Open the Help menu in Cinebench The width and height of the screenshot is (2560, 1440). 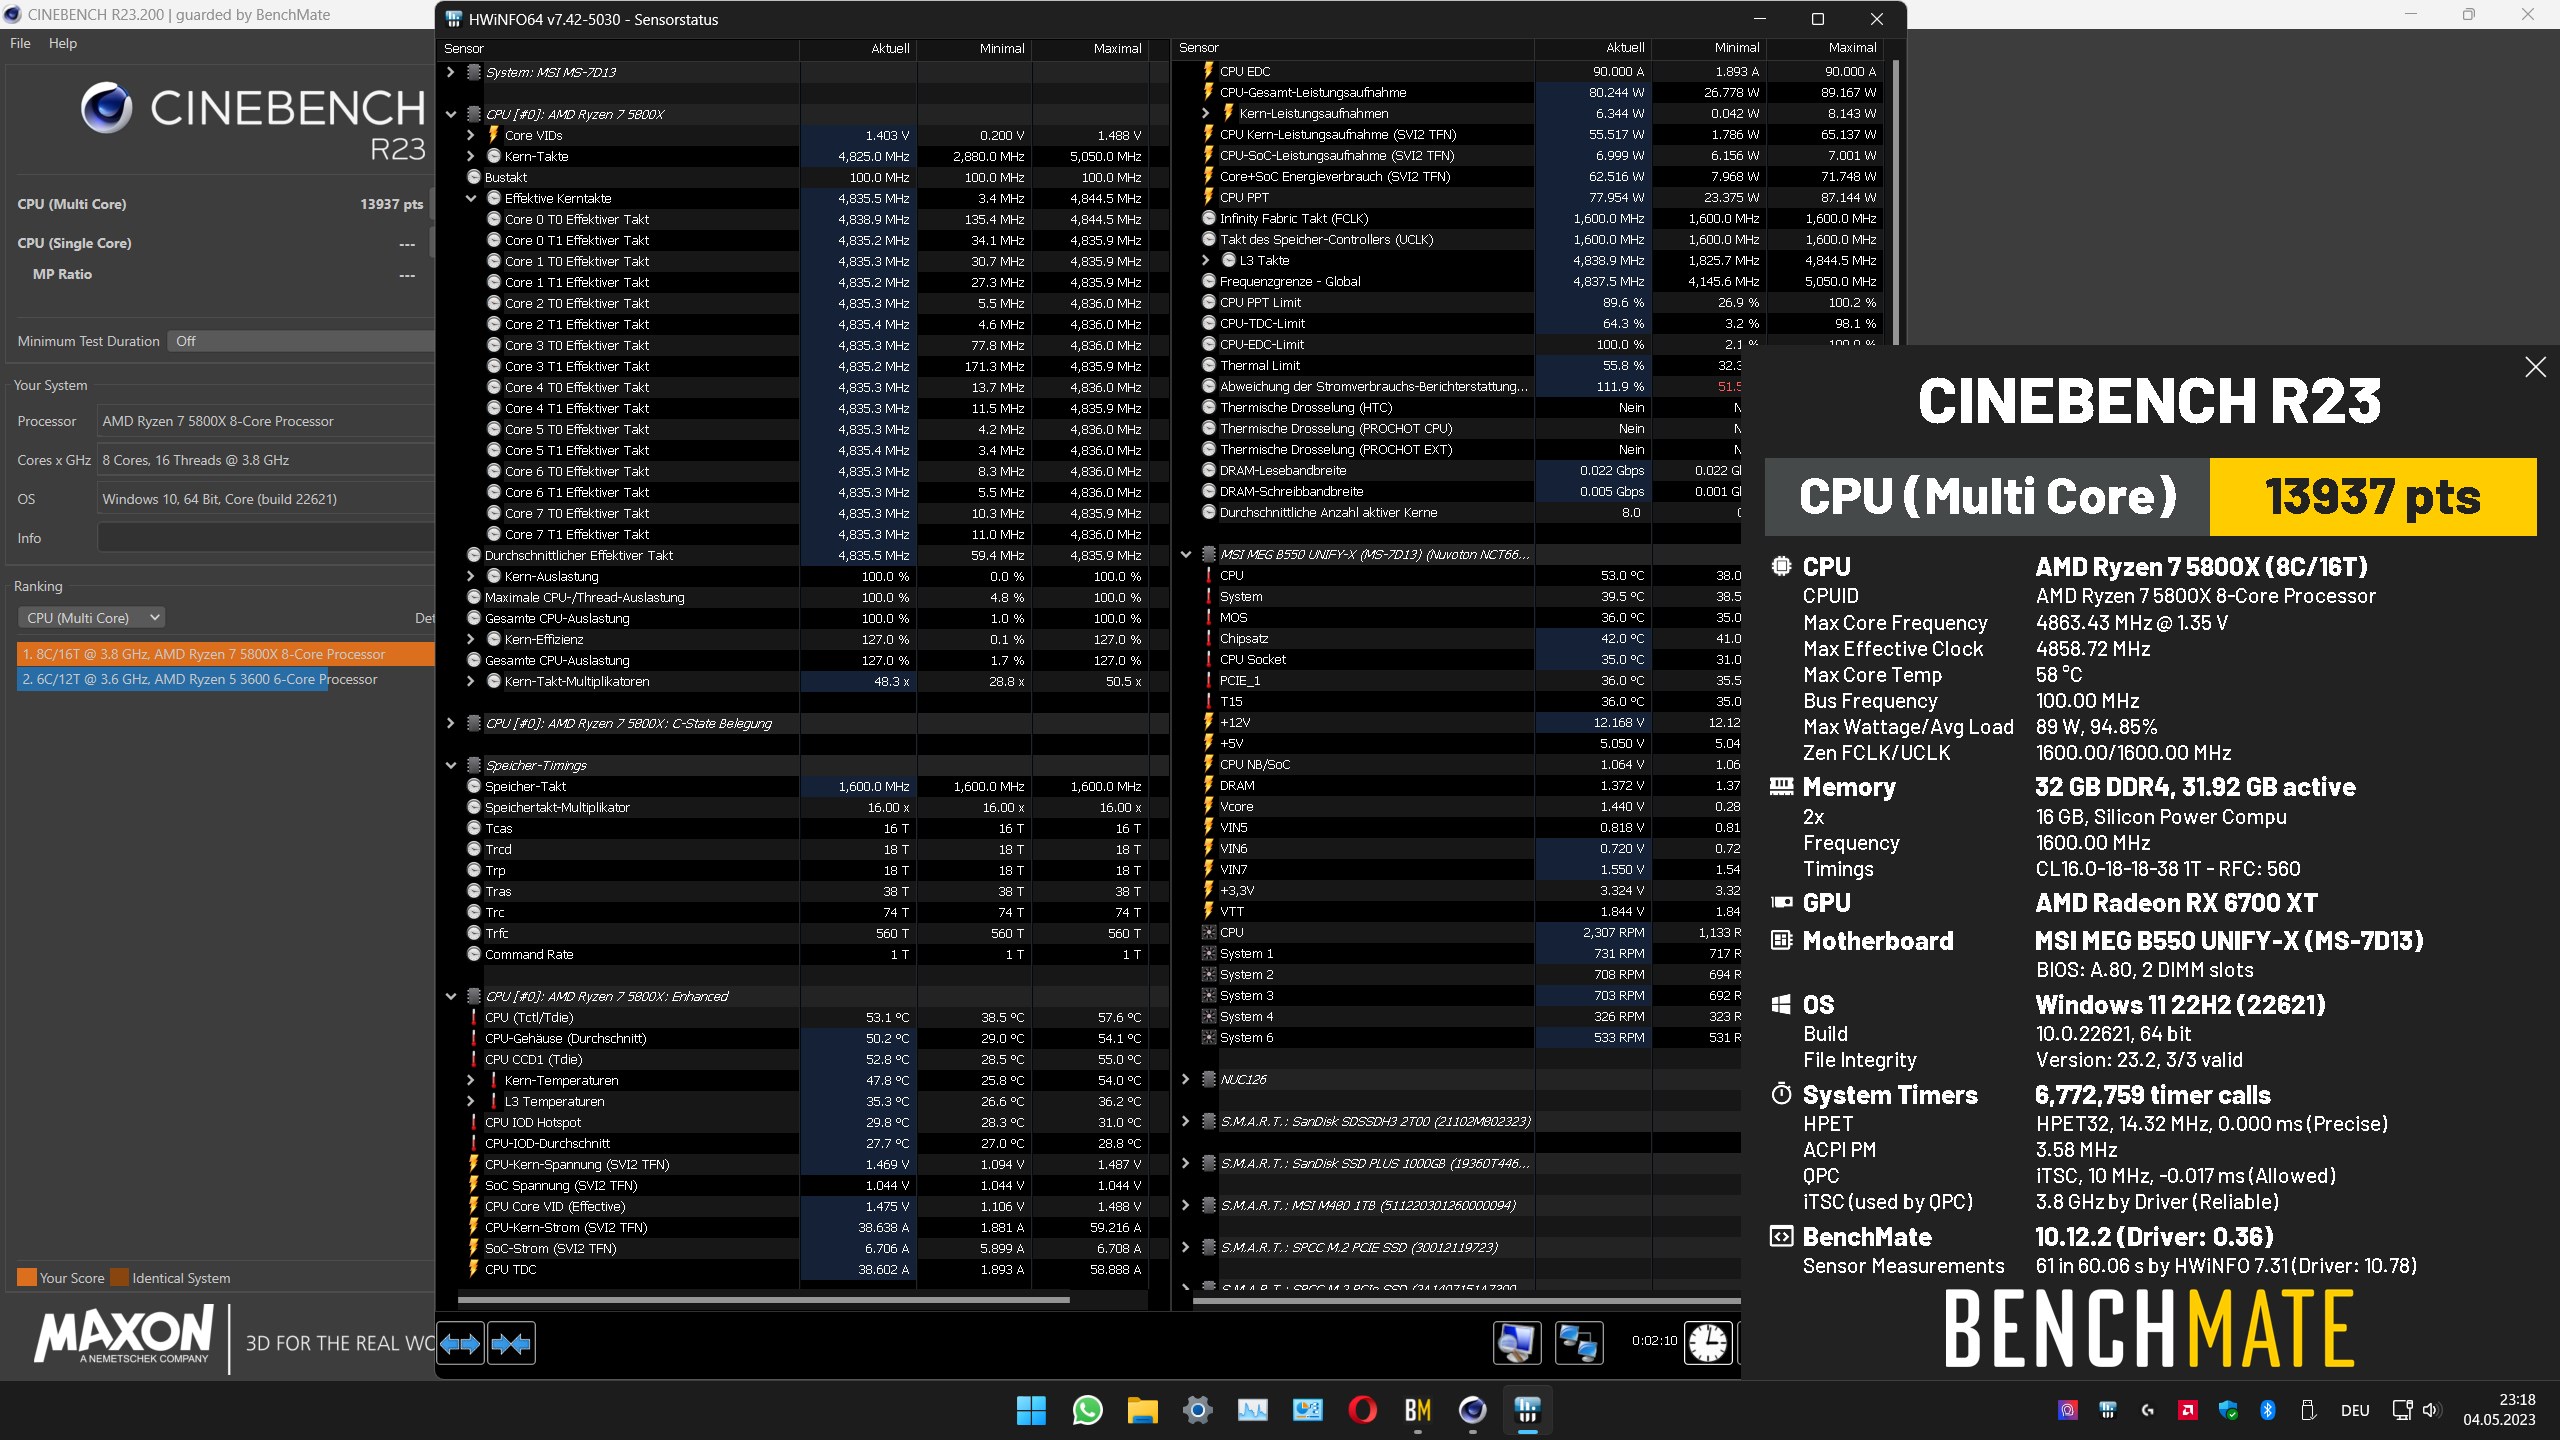(63, 43)
